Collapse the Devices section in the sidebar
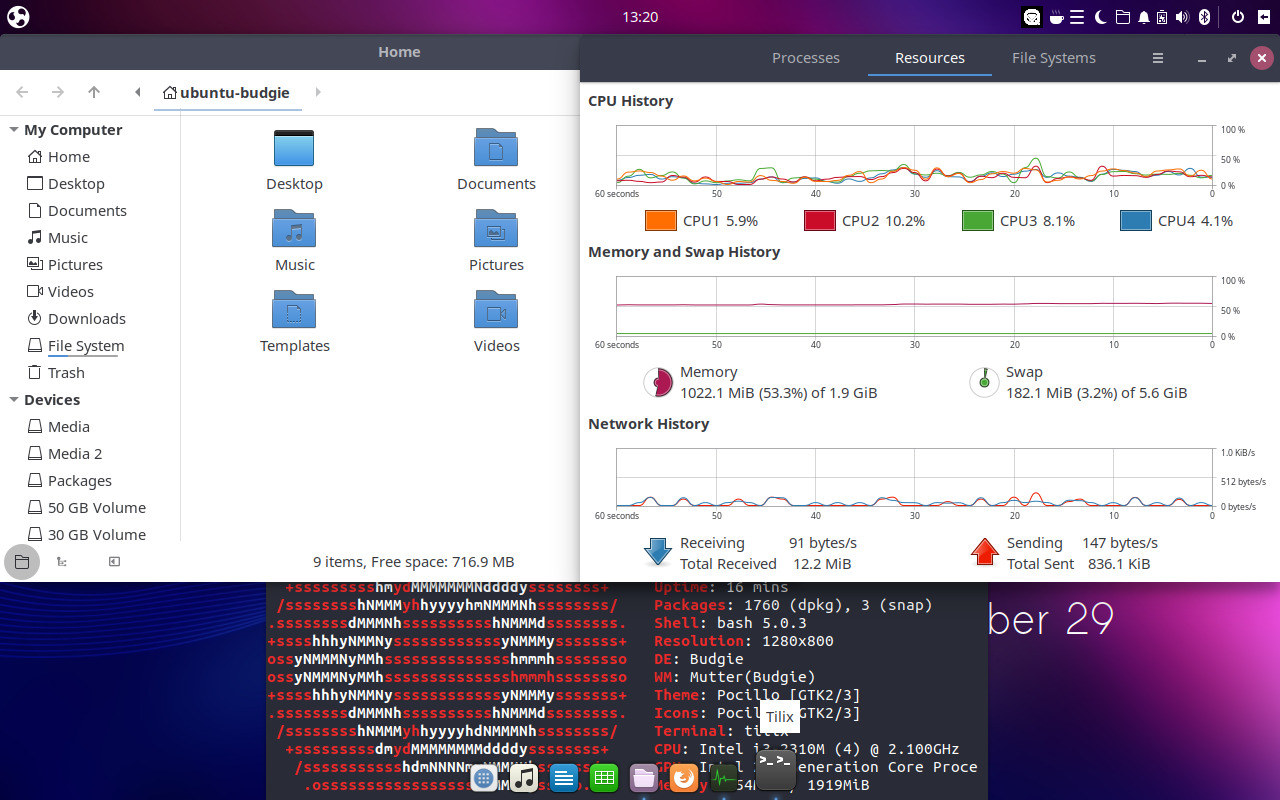 (14, 399)
